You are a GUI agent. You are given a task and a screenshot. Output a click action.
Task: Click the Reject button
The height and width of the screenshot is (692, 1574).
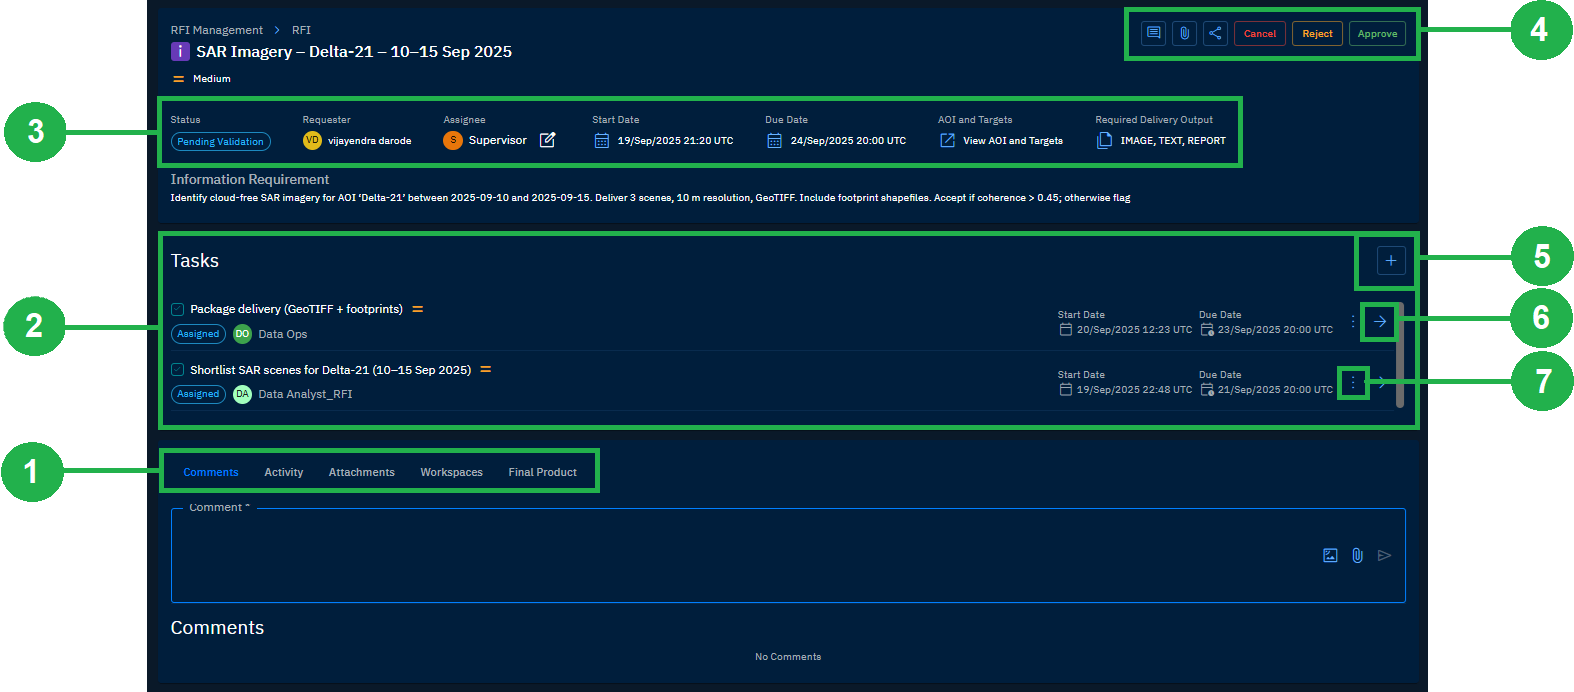pyautogui.click(x=1317, y=34)
